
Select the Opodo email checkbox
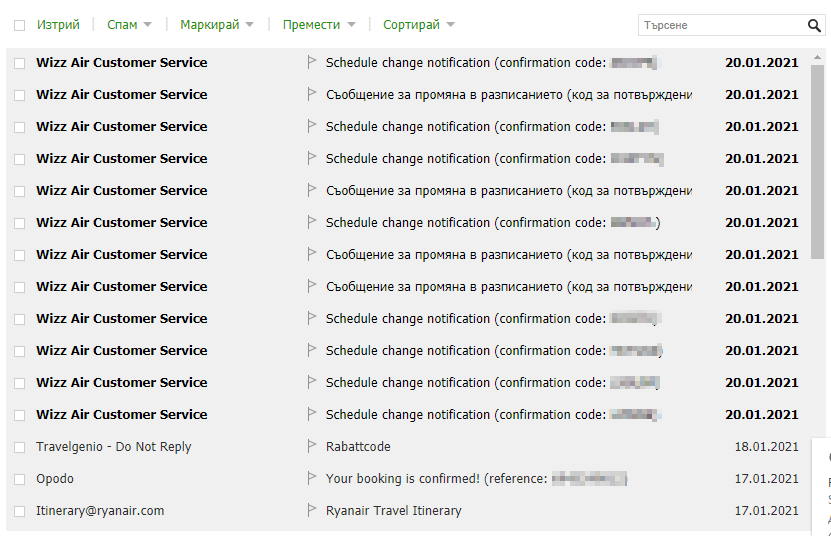[x=20, y=479]
